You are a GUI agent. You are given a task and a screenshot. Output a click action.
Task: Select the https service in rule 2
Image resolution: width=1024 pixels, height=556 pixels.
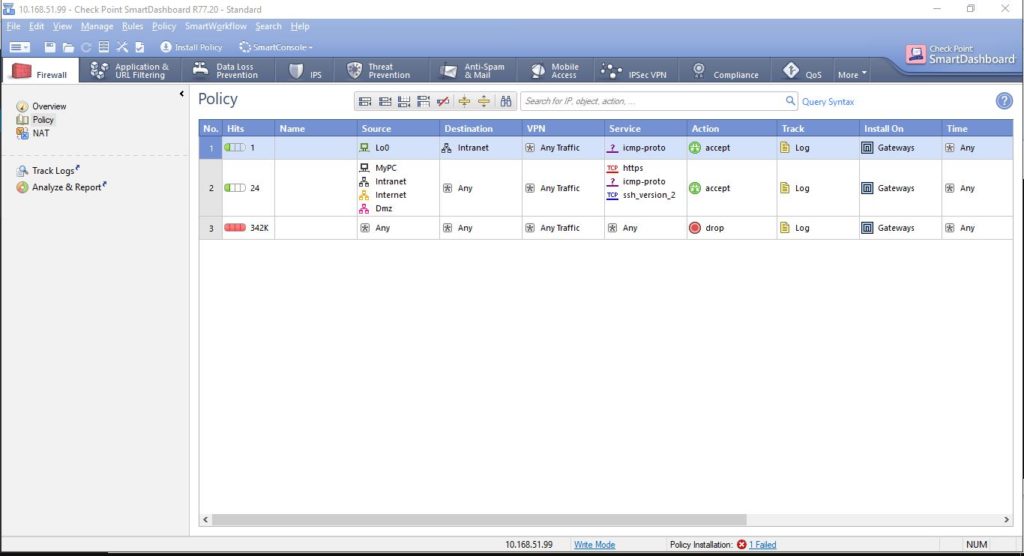point(625,168)
